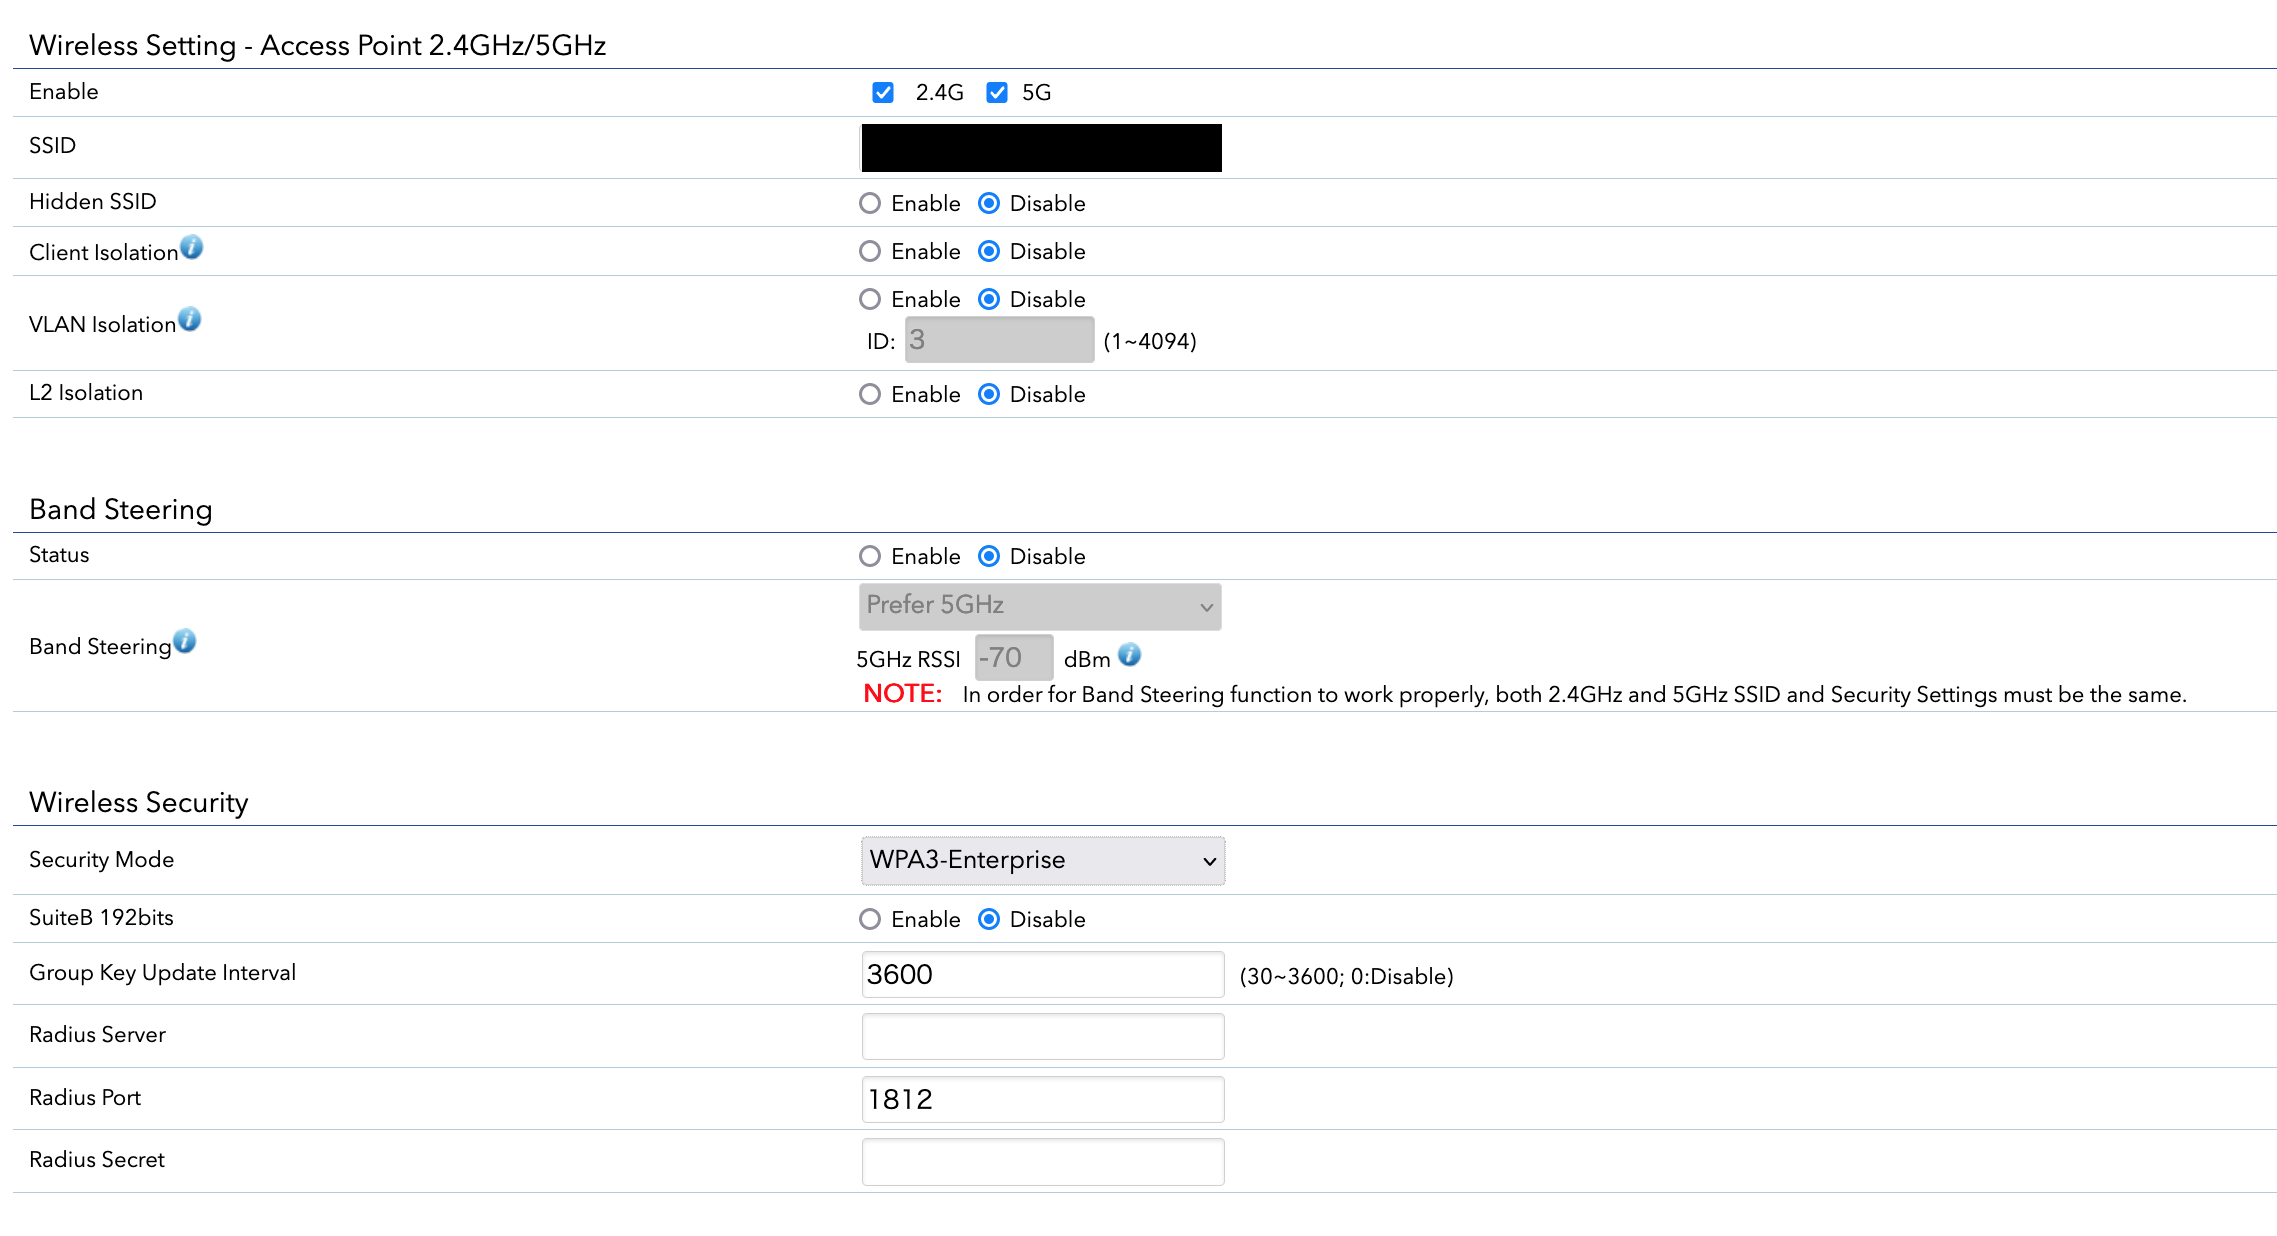
Task: Enable the Hidden SSID option
Action: tap(870, 204)
